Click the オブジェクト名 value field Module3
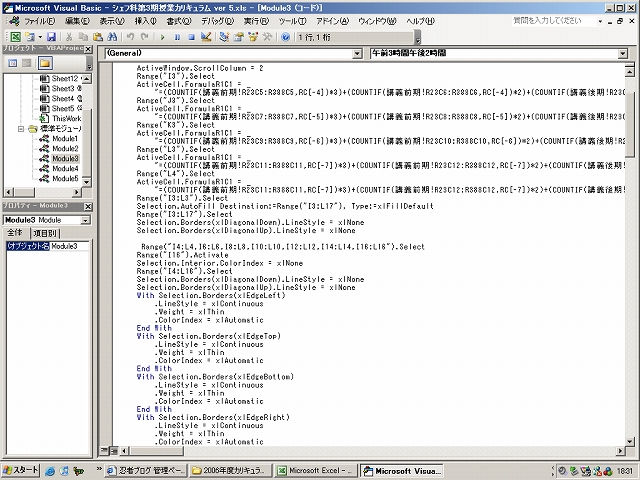 coord(69,246)
